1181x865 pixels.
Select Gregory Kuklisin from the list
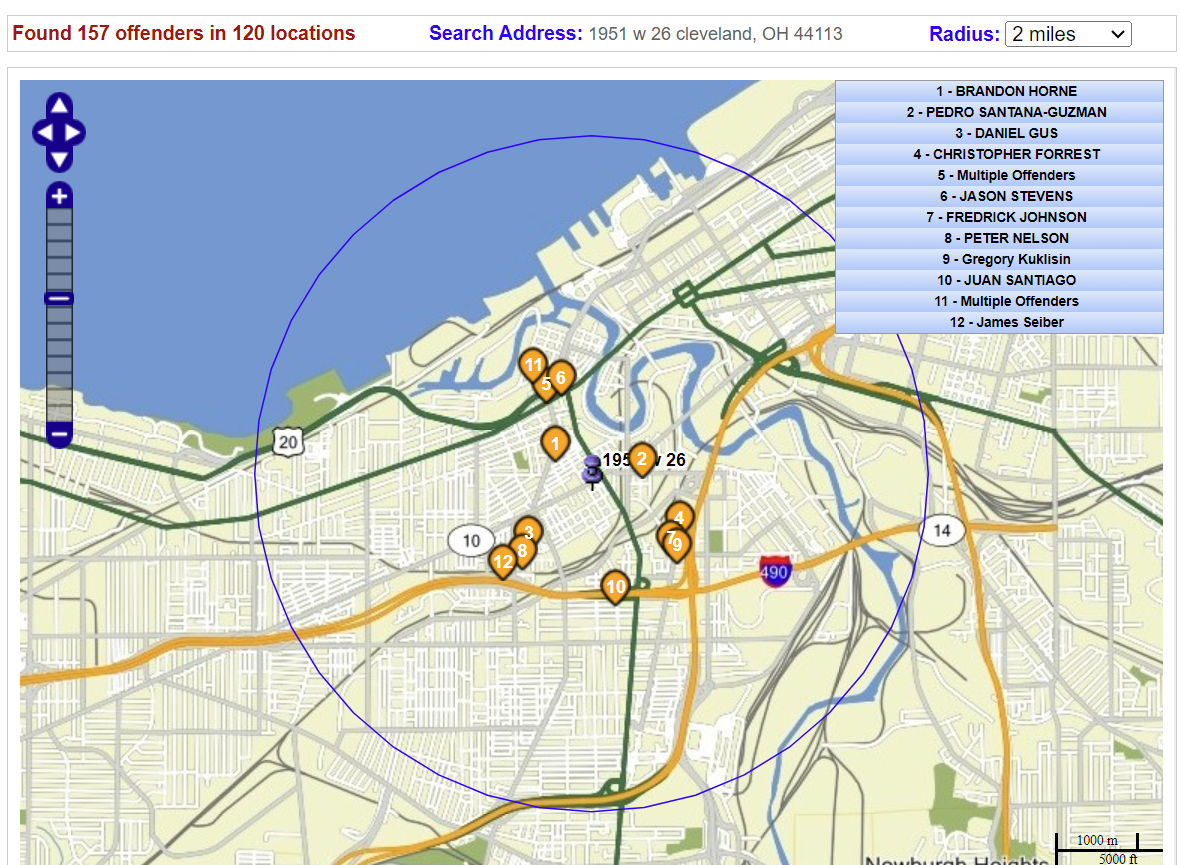click(x=999, y=259)
